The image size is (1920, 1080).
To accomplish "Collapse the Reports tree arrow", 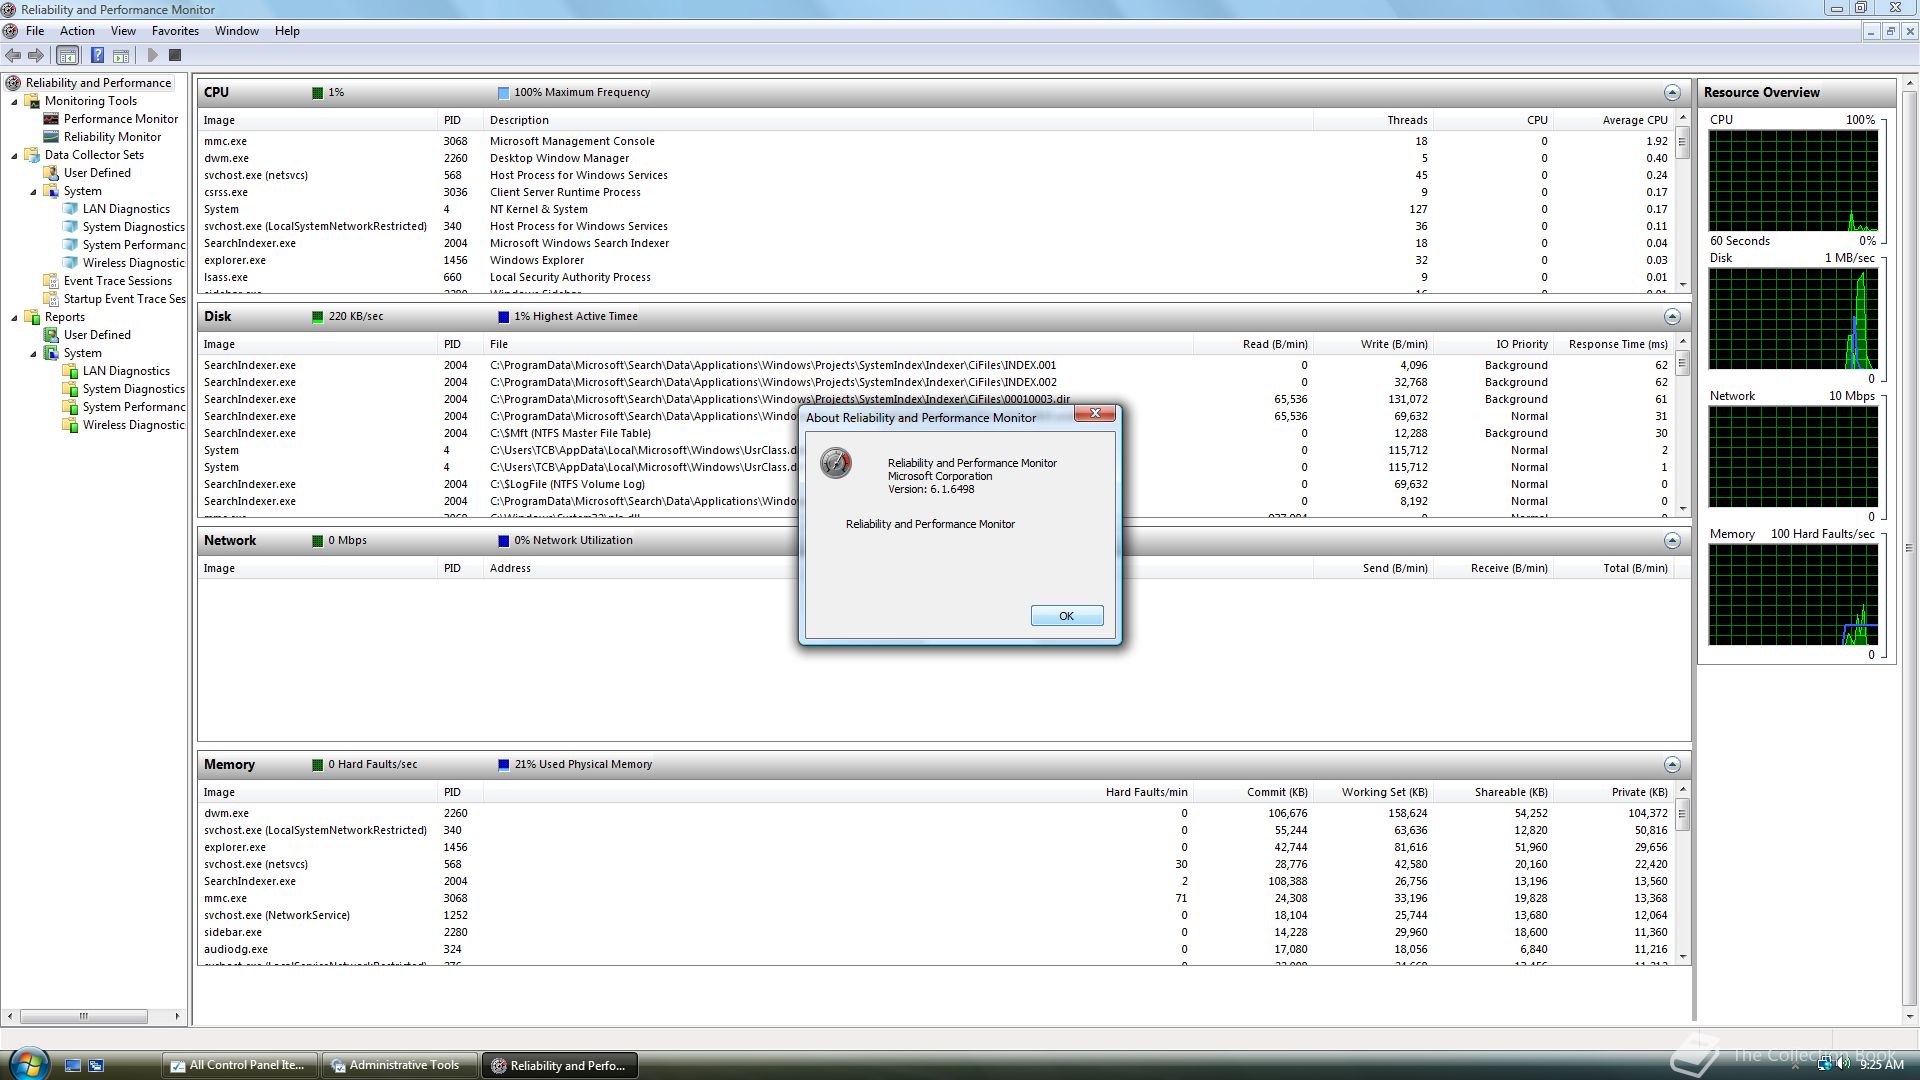I will 15,318.
